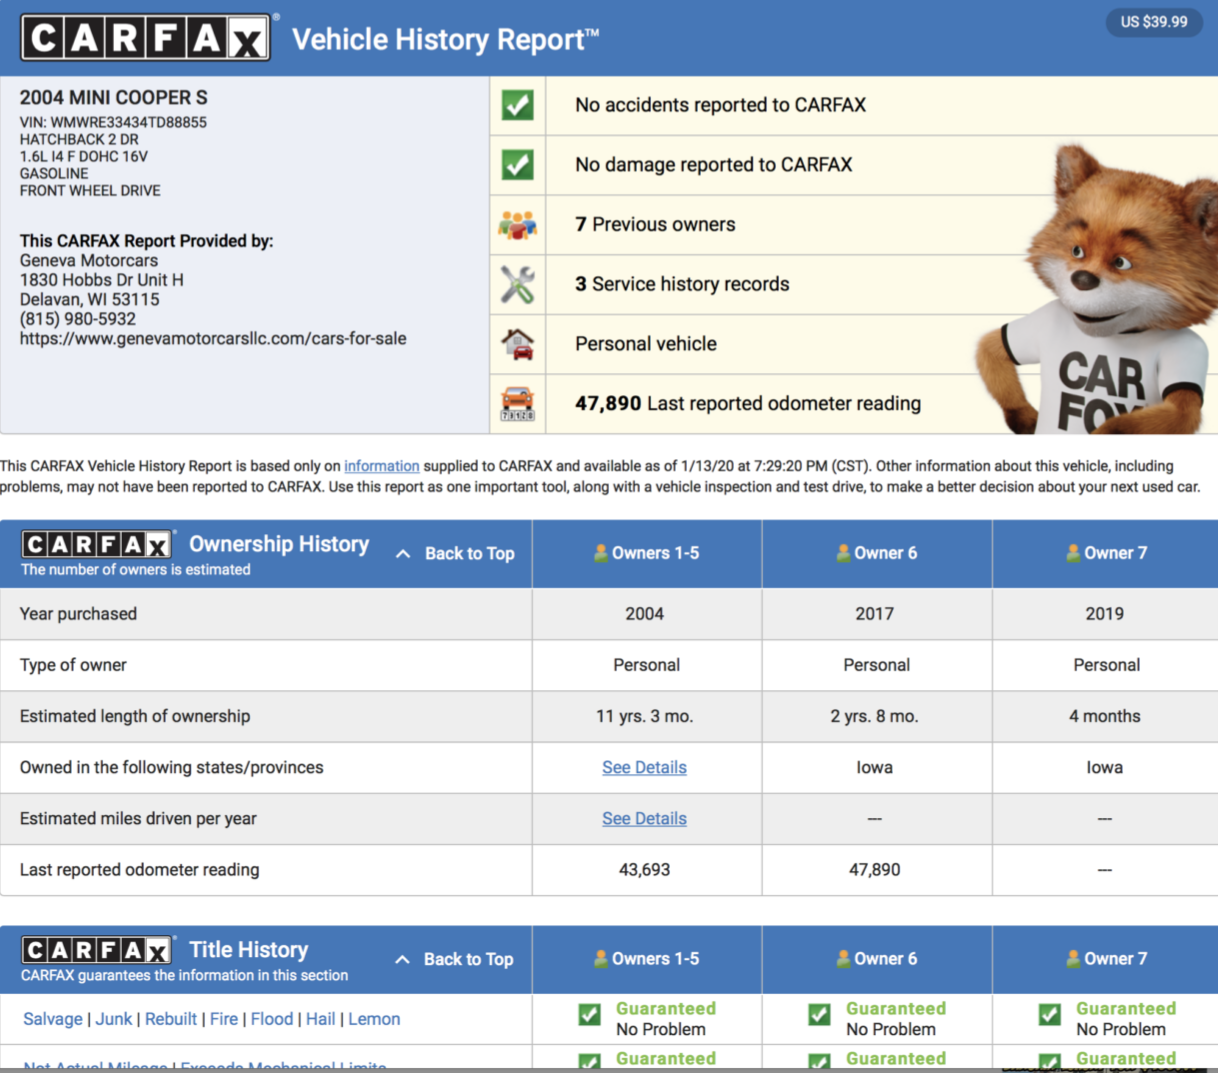Open the Rebuilt title glossary link
Viewport: 1218px width, 1073px height.
tap(171, 1019)
